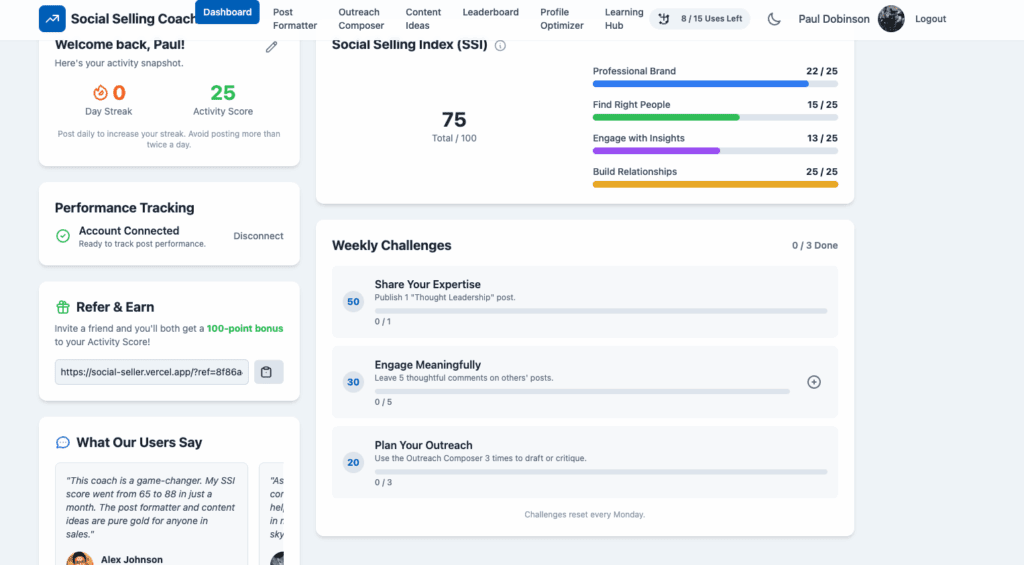Click the plus icon on Engage Meaningfully
Screen dimensions: 1024x565
[813, 382]
